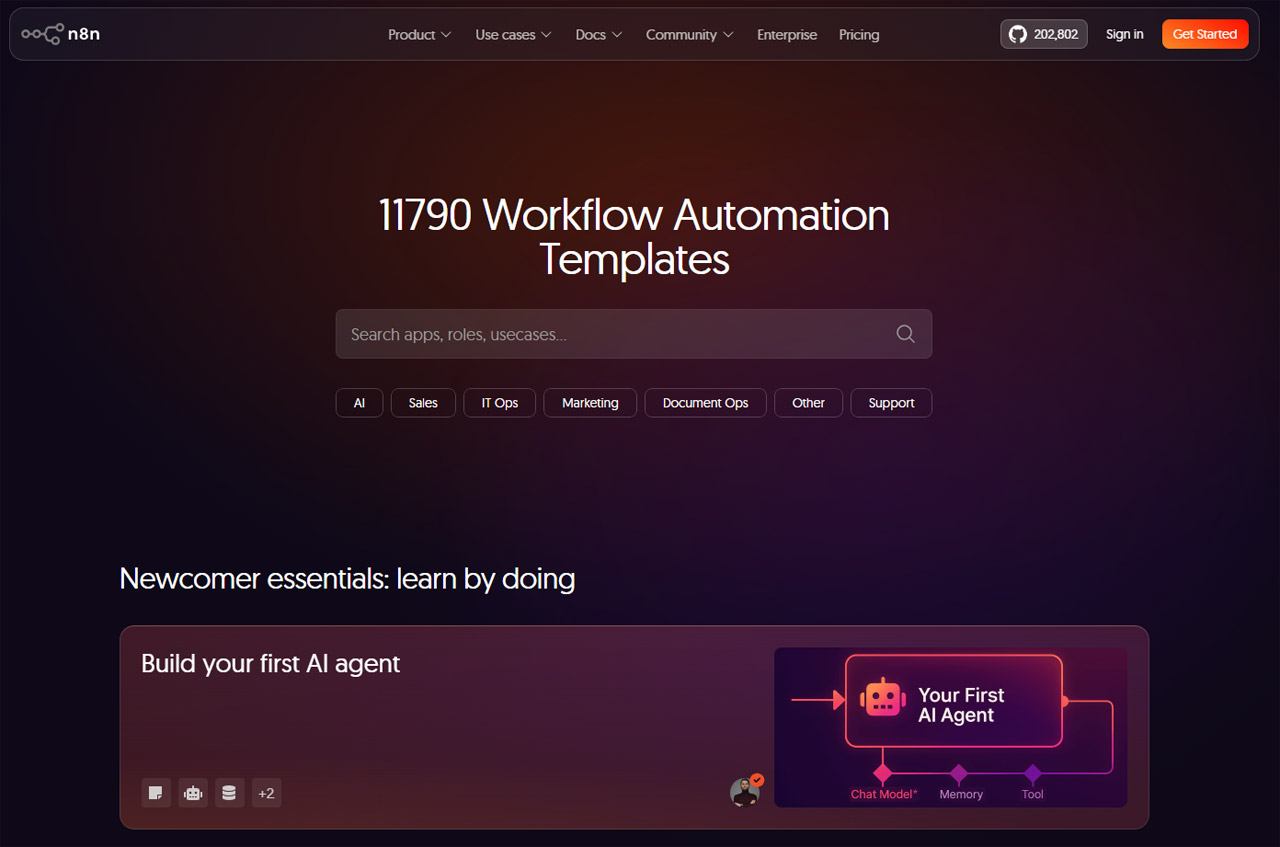The image size is (1280, 847).
Task: Open the Community dropdown
Action: [690, 35]
